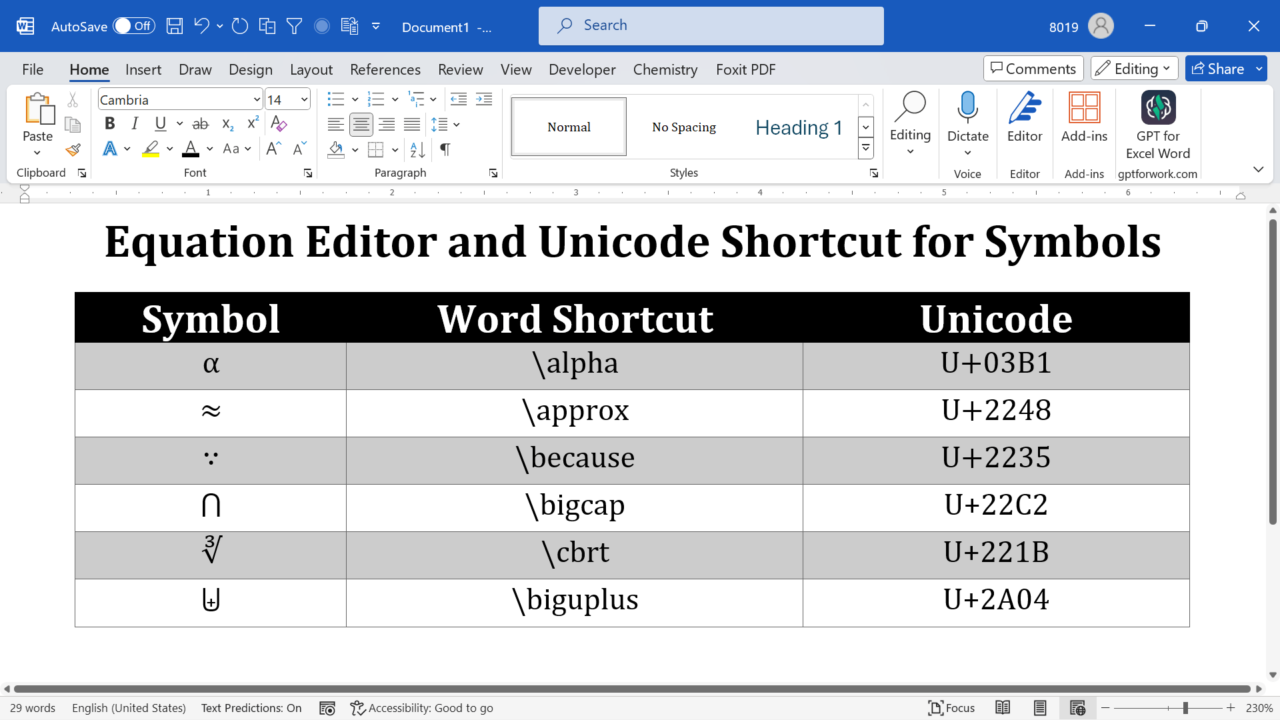Click the Clear All Formatting icon
This screenshot has height=720, width=1280.
pyautogui.click(x=279, y=124)
